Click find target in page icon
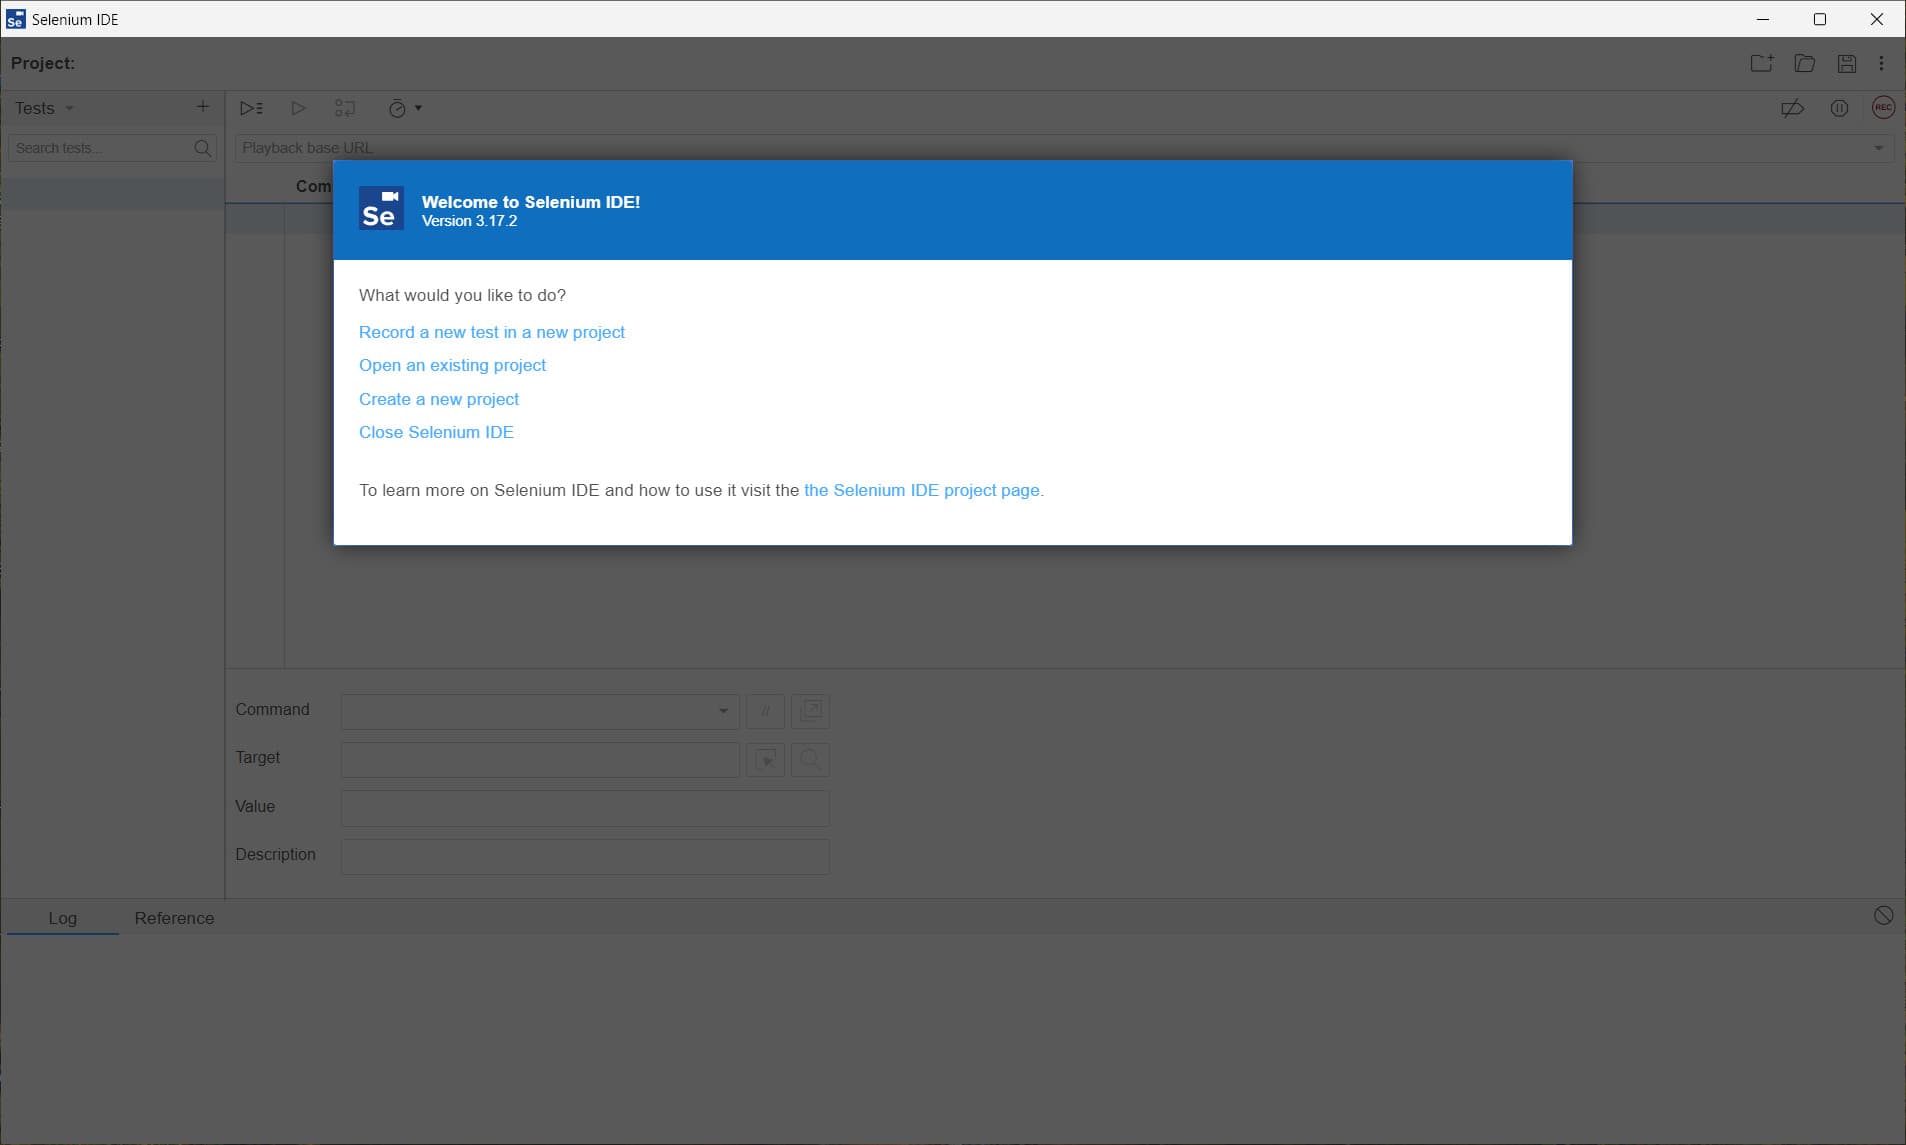Image resolution: width=1906 pixels, height=1145 pixels. (810, 760)
